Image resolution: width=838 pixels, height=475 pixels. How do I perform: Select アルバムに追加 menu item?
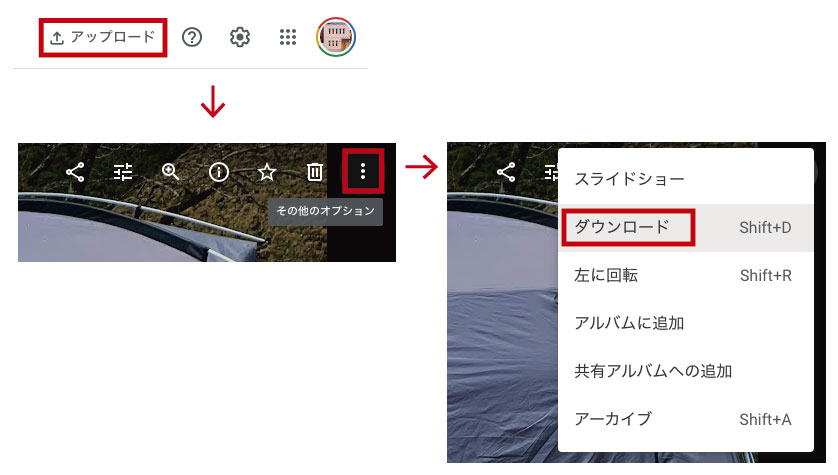click(686, 323)
